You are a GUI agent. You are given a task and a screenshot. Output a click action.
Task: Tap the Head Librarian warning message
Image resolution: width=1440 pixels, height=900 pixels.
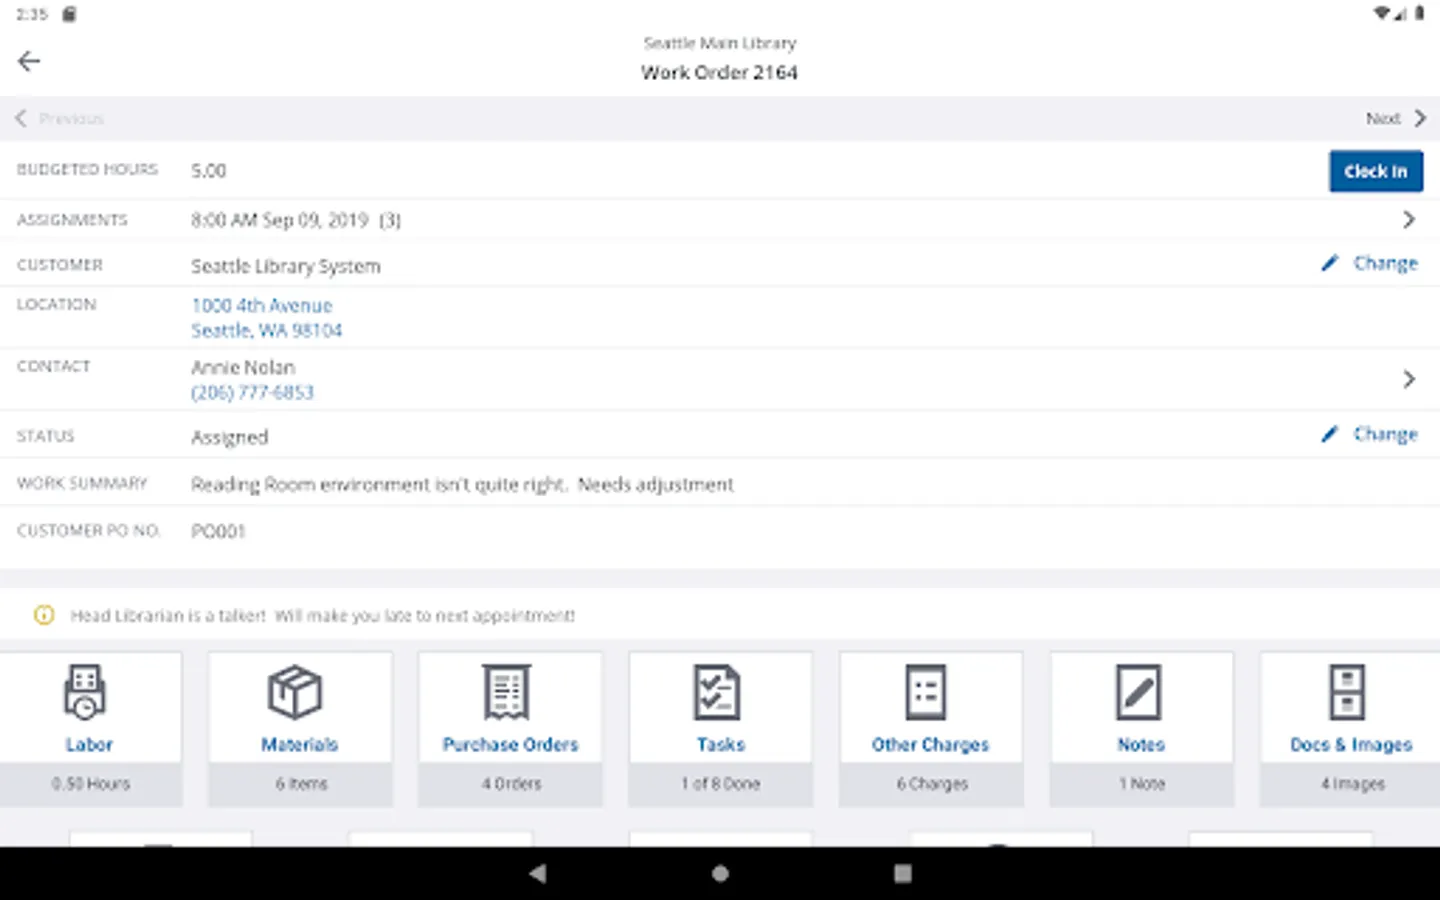coord(323,616)
